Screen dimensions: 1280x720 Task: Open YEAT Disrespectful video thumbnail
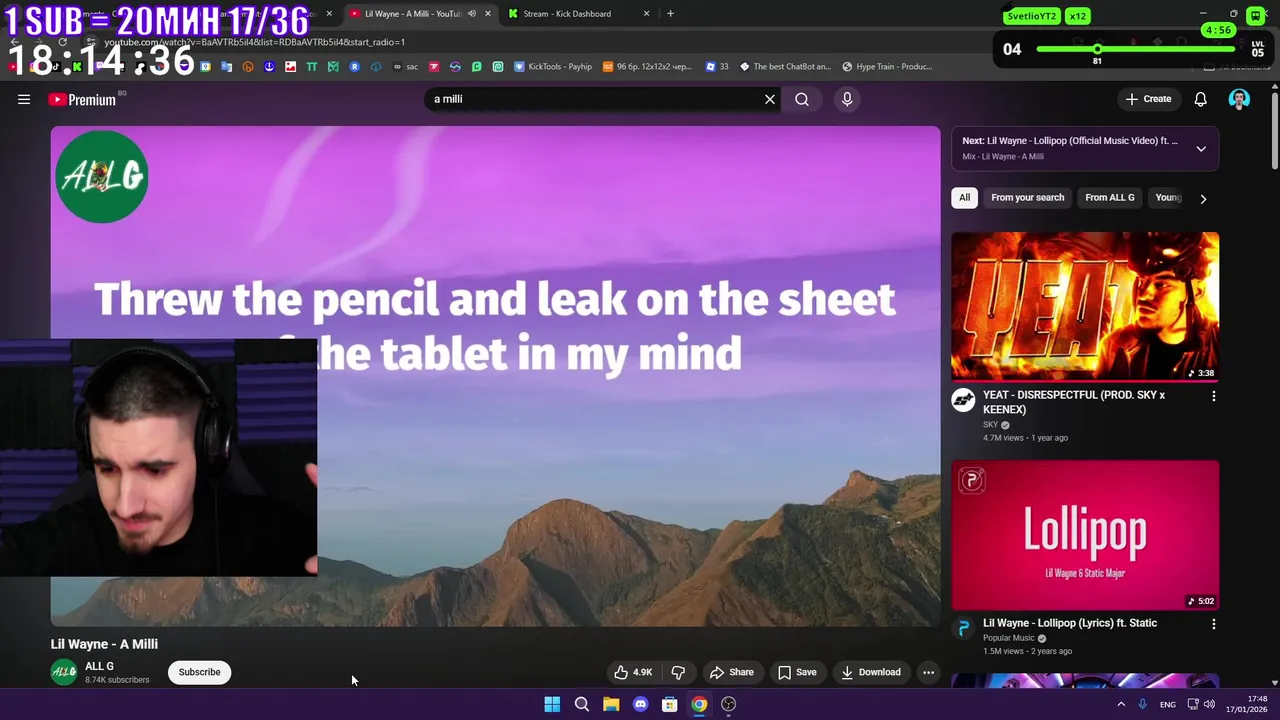click(1085, 306)
